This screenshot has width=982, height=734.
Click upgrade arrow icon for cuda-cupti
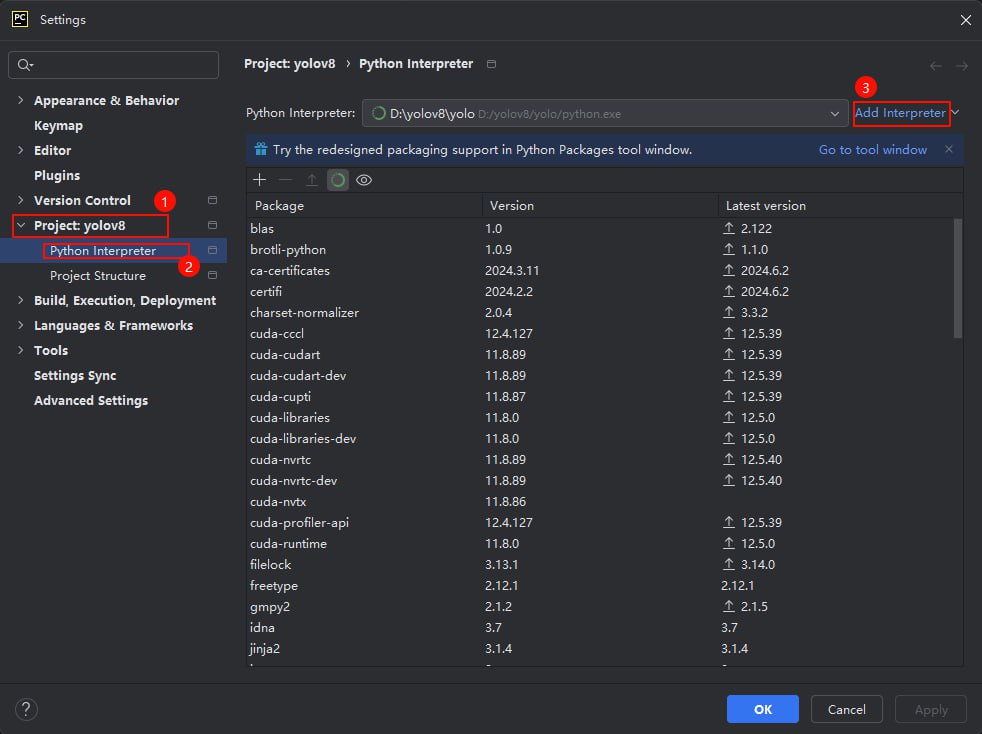729,396
